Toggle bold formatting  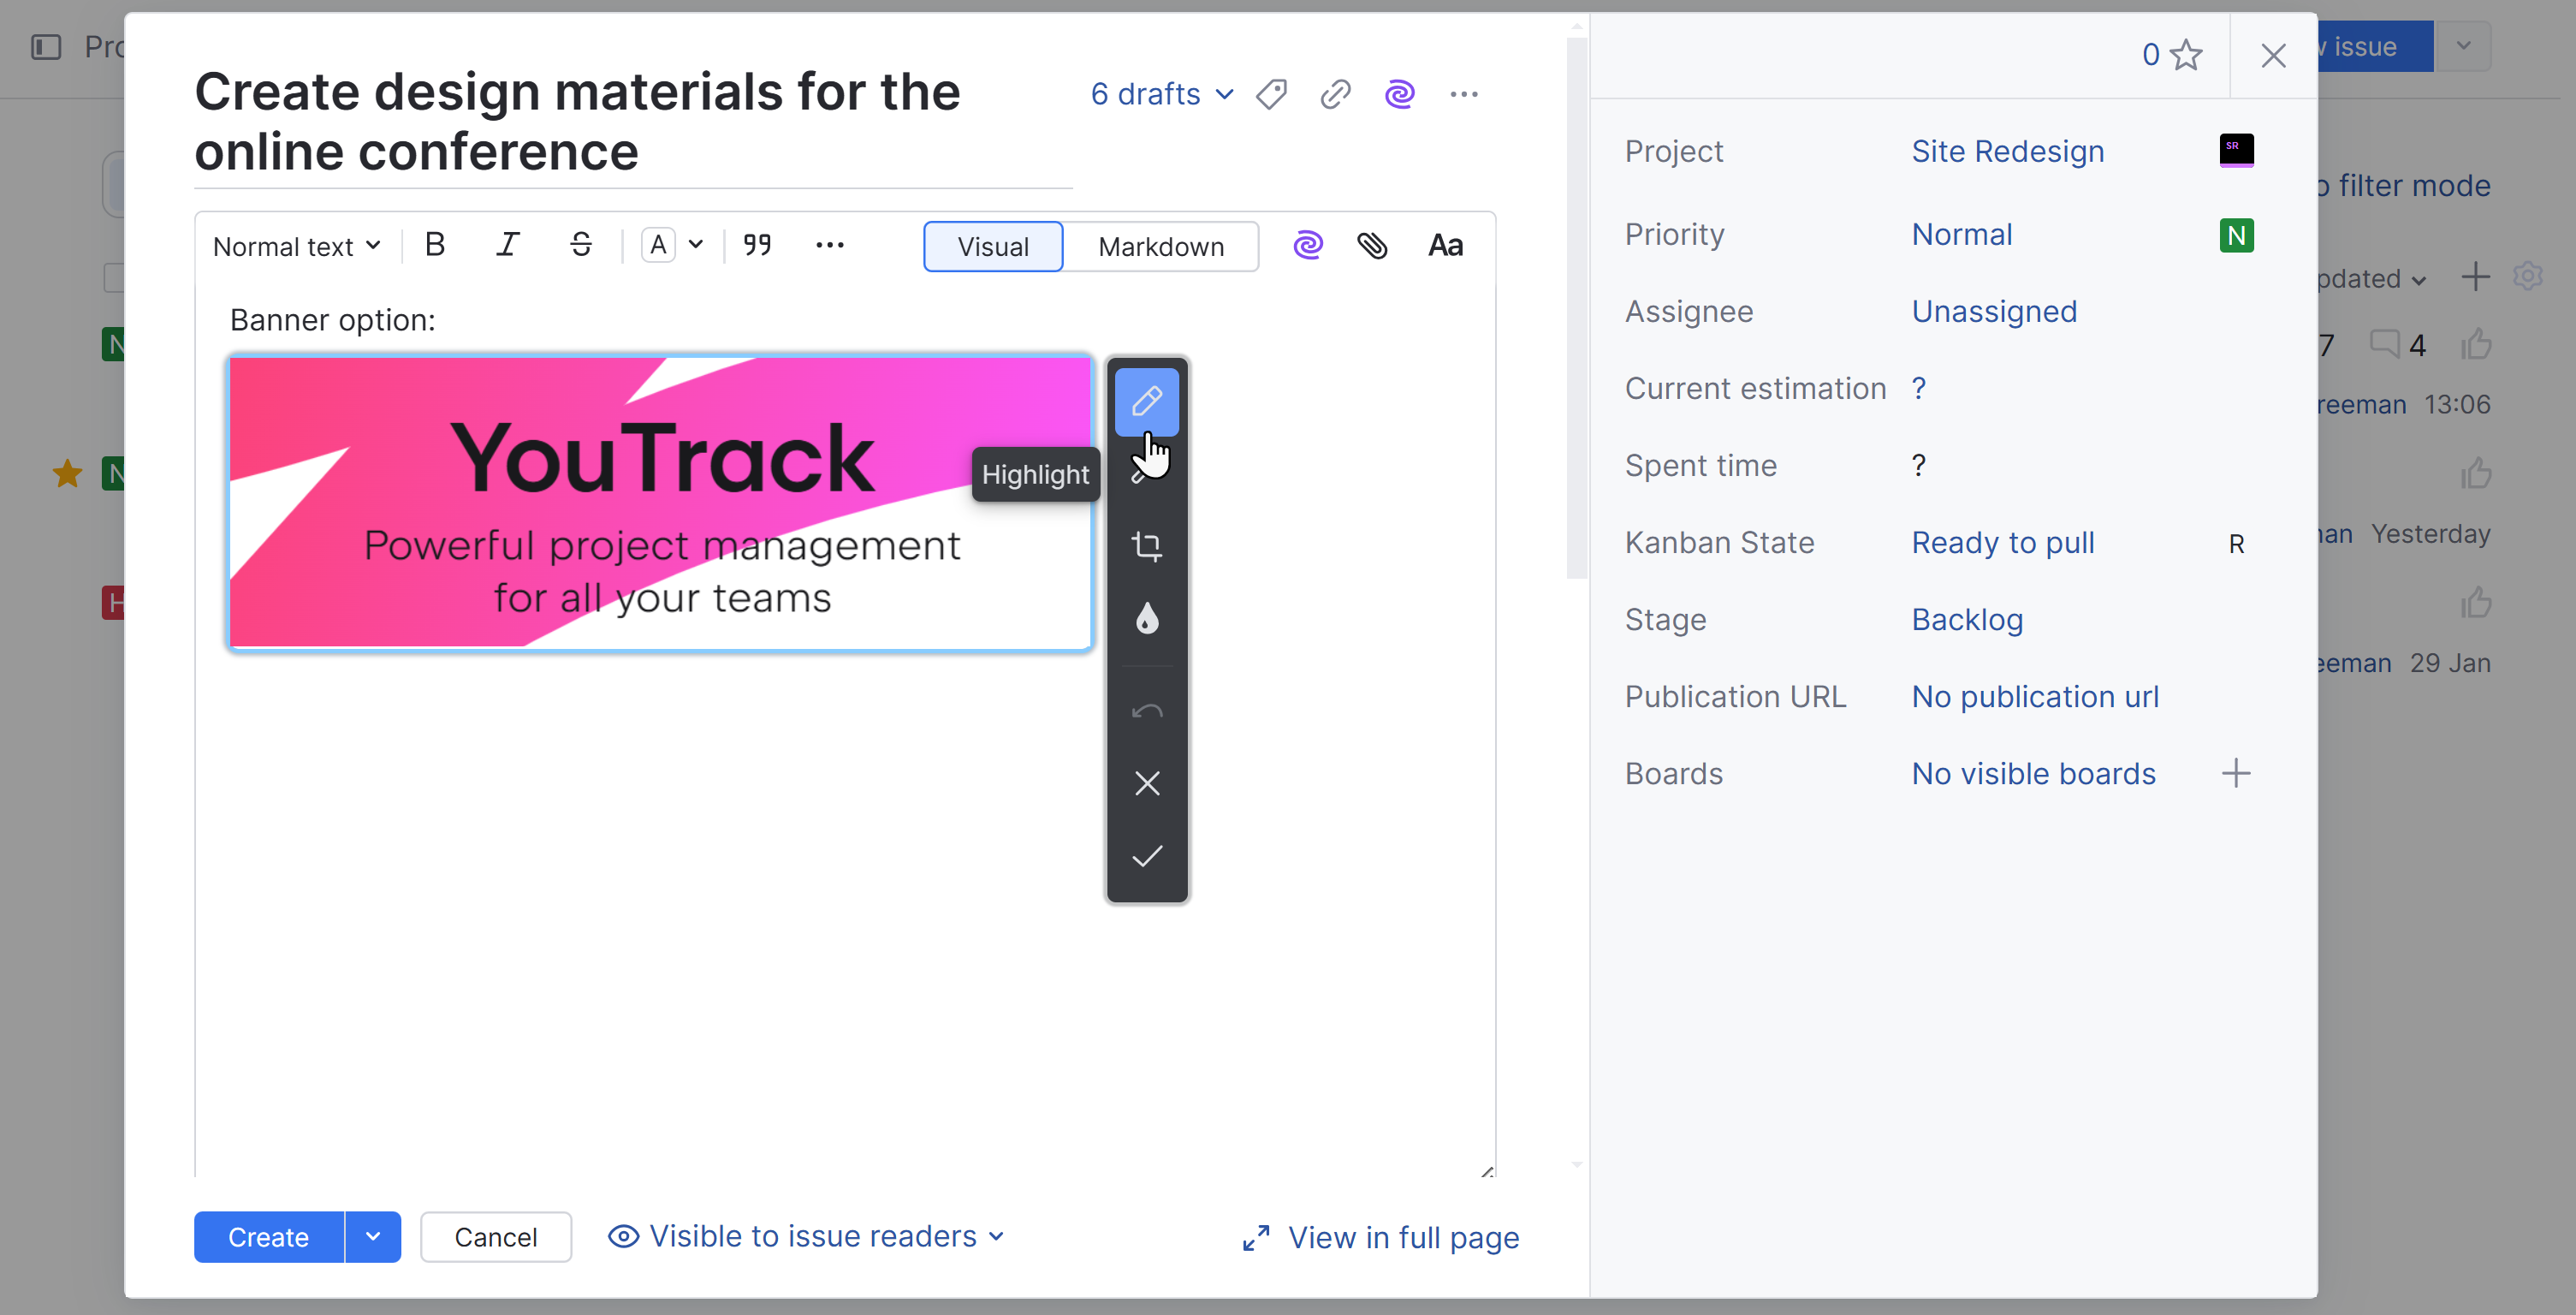click(434, 246)
